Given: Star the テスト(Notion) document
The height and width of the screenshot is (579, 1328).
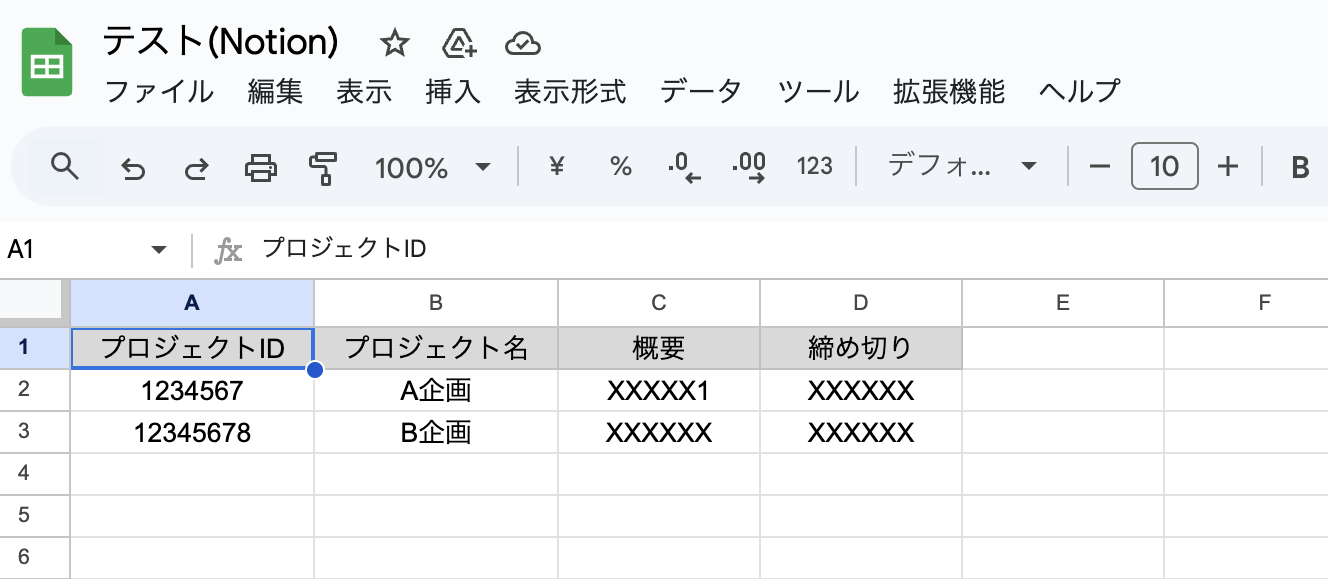Looking at the screenshot, I should point(395,43).
